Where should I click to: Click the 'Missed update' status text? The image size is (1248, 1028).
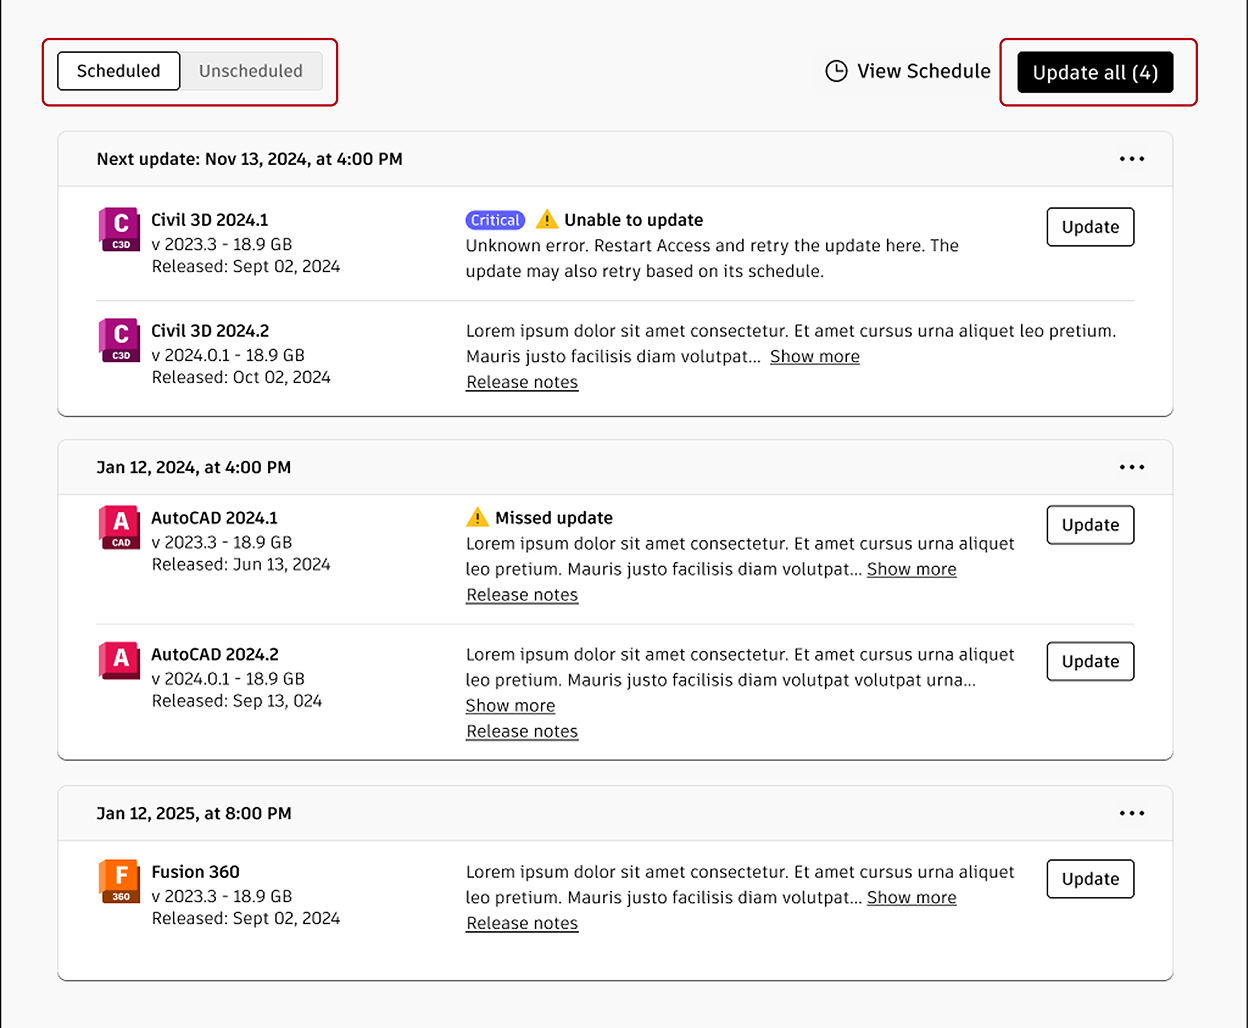coord(554,518)
